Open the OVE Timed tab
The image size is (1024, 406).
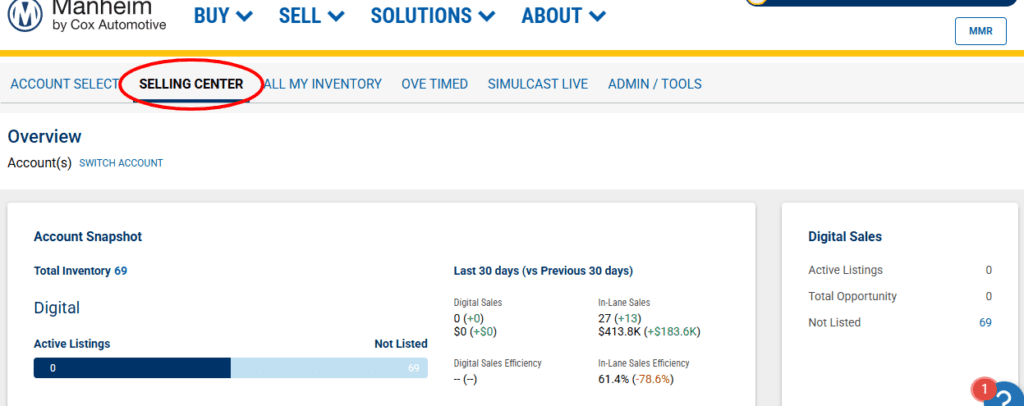[x=434, y=84]
